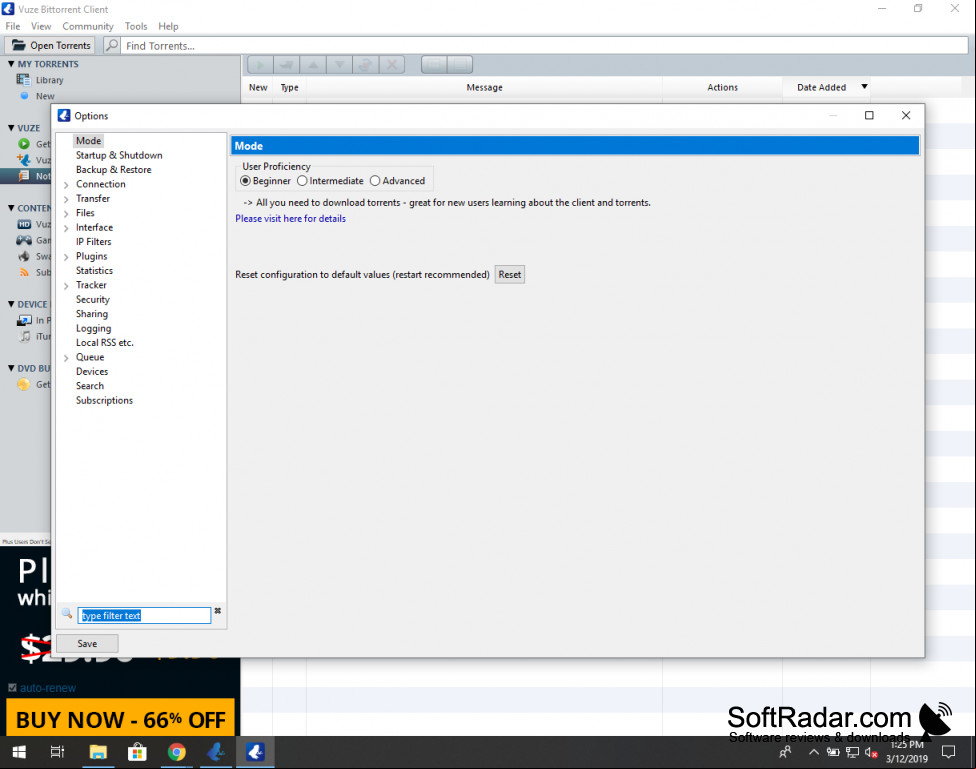Select Statistics in options tree

(x=94, y=270)
